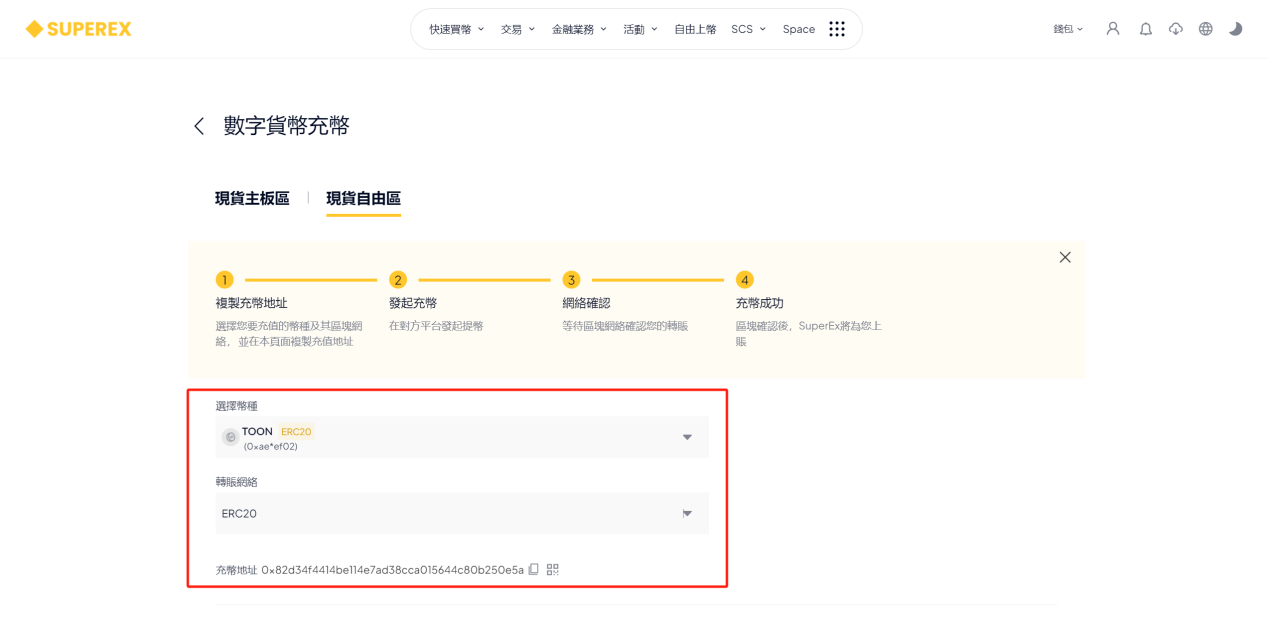Open the 活動 dropdown menu
This screenshot has height=640, width=1269.
pyautogui.click(x=641, y=29)
